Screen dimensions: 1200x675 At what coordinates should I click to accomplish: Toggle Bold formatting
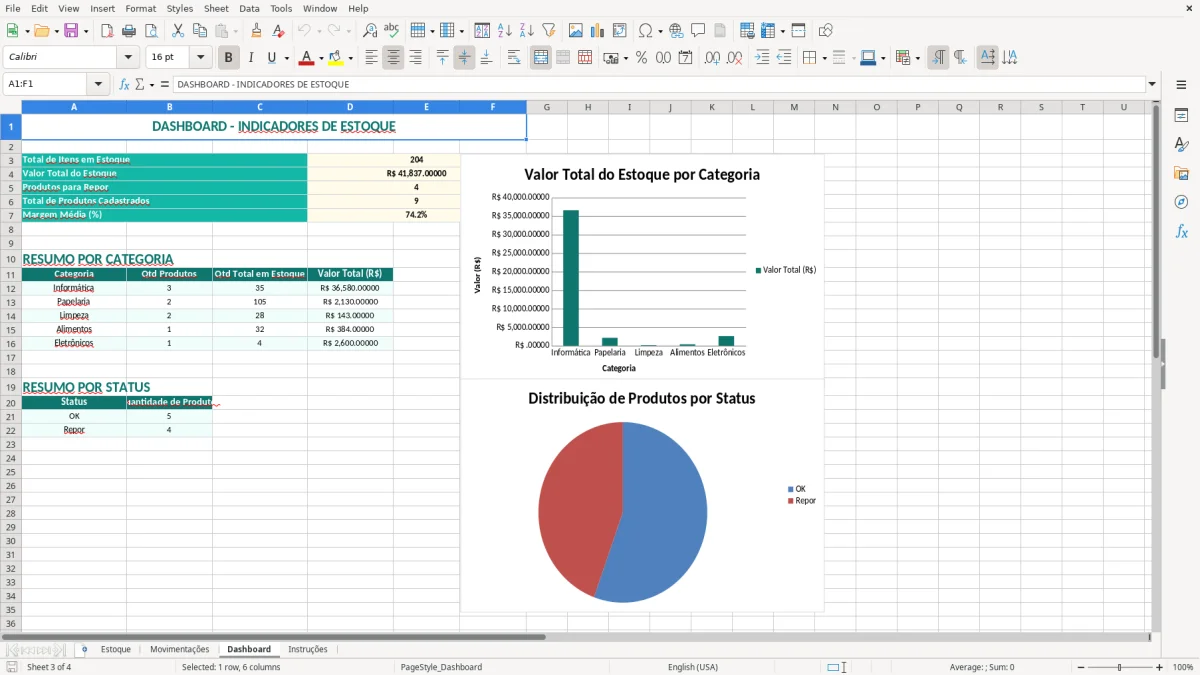229,58
